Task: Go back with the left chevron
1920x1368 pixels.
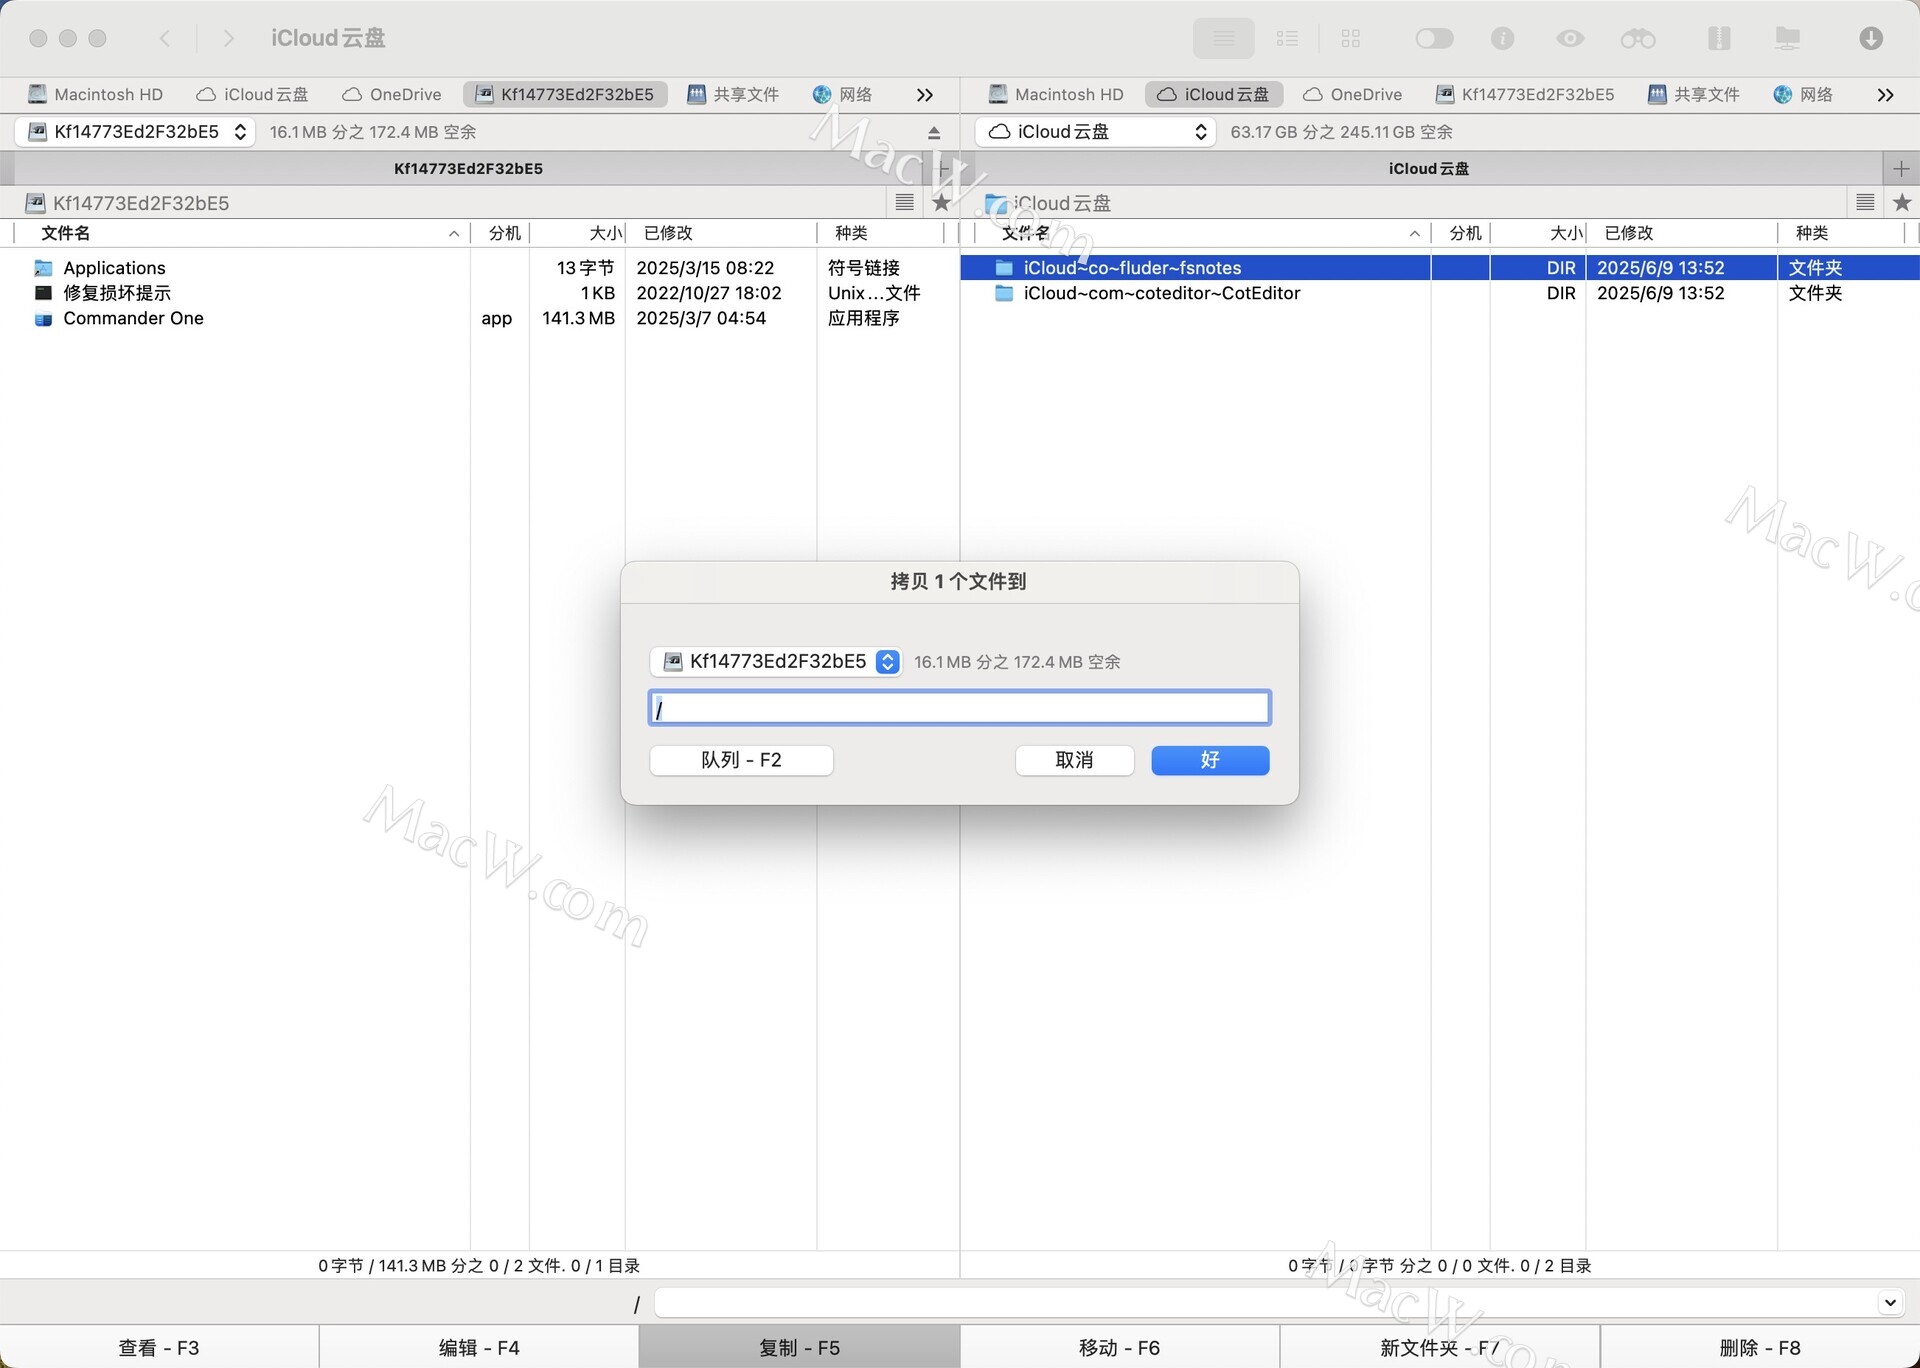Action: tap(165, 38)
